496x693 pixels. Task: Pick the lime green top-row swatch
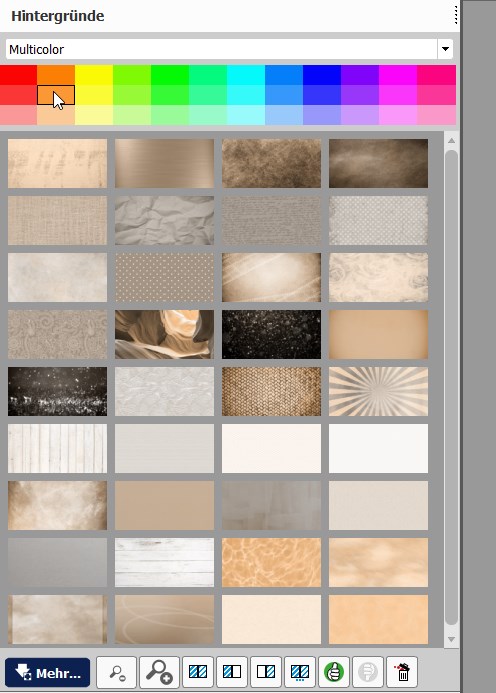click(x=132, y=75)
